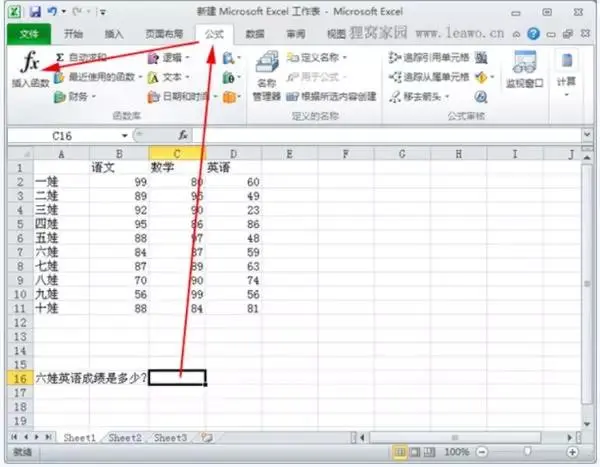Select column C header
Screen dimensions: 600x467
click(x=177, y=153)
